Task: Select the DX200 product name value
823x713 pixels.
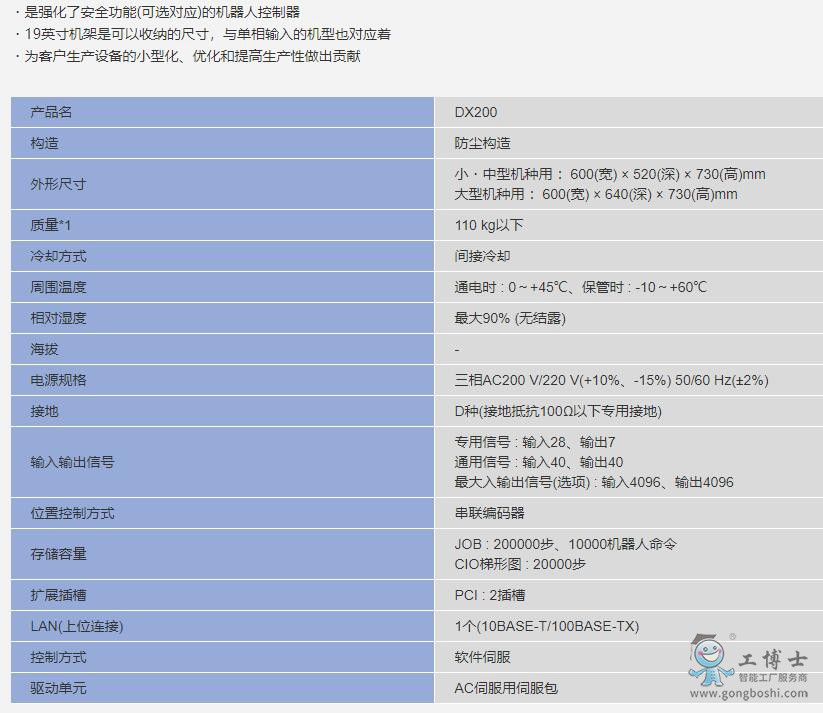Action: coord(475,112)
